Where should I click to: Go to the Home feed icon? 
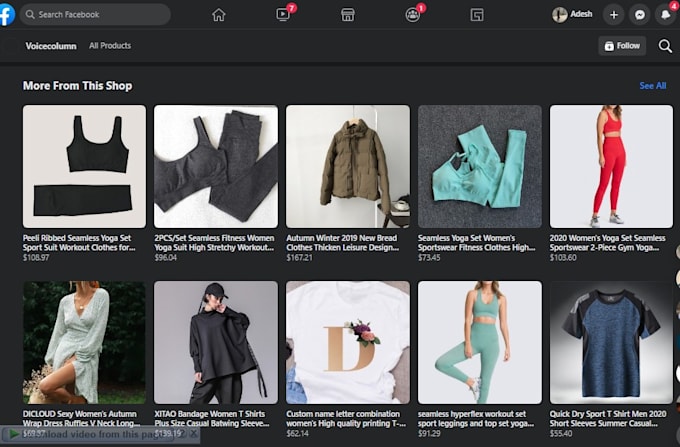click(219, 15)
